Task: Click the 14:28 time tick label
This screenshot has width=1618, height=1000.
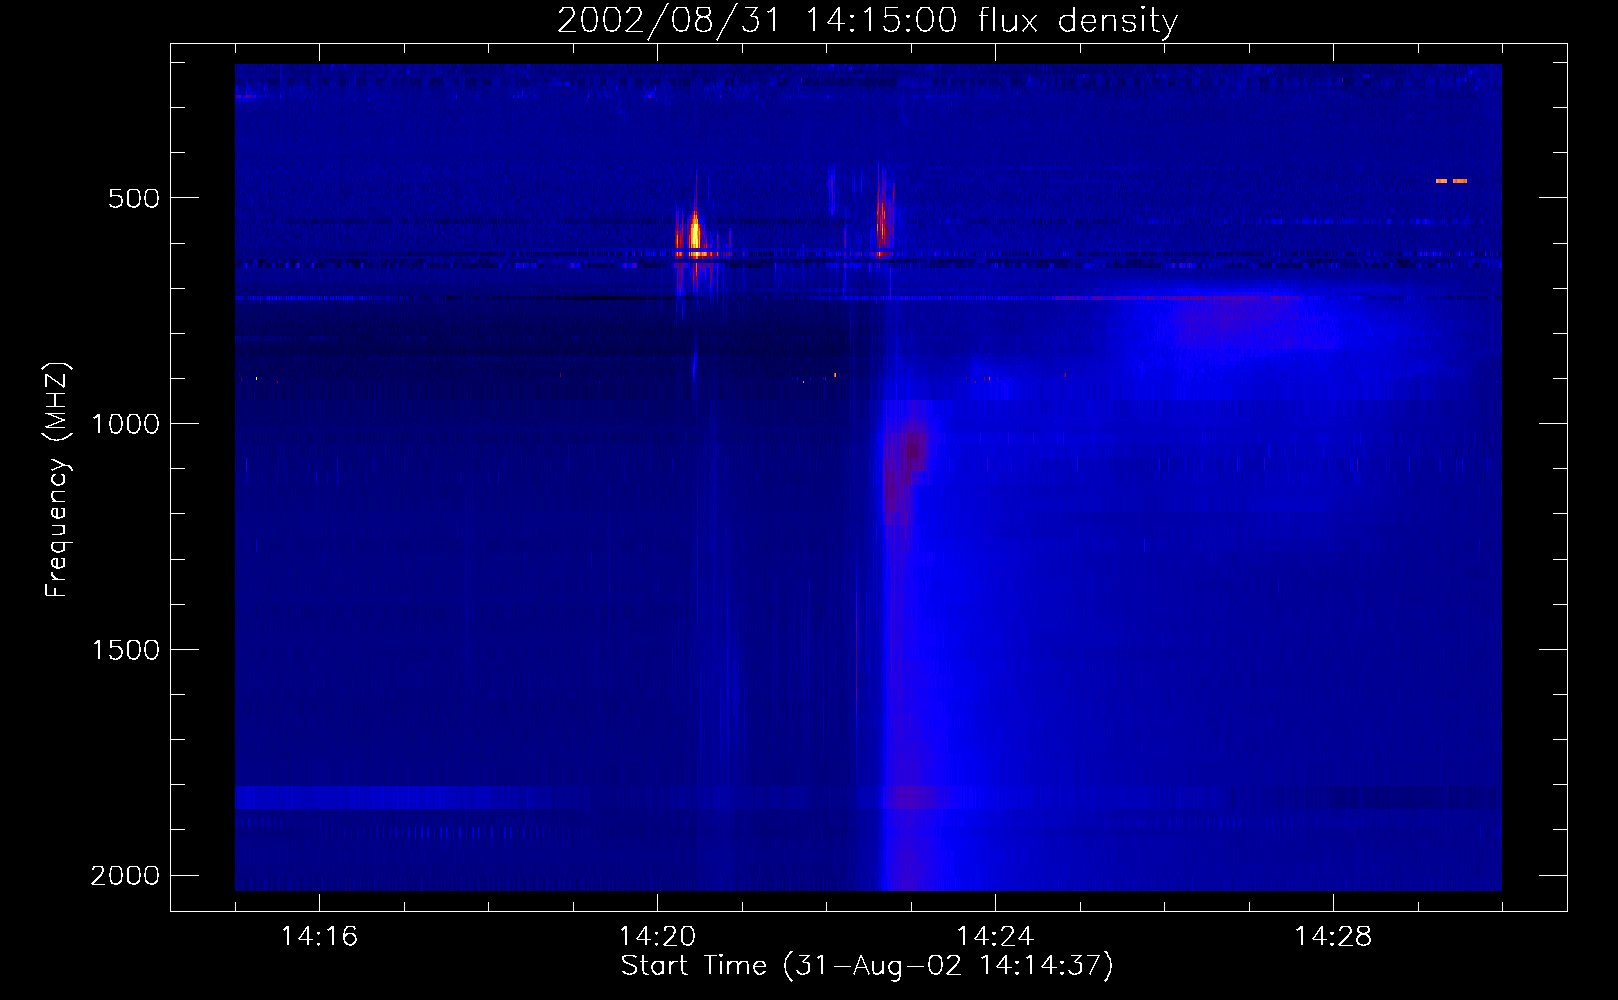Action: [x=1333, y=937]
